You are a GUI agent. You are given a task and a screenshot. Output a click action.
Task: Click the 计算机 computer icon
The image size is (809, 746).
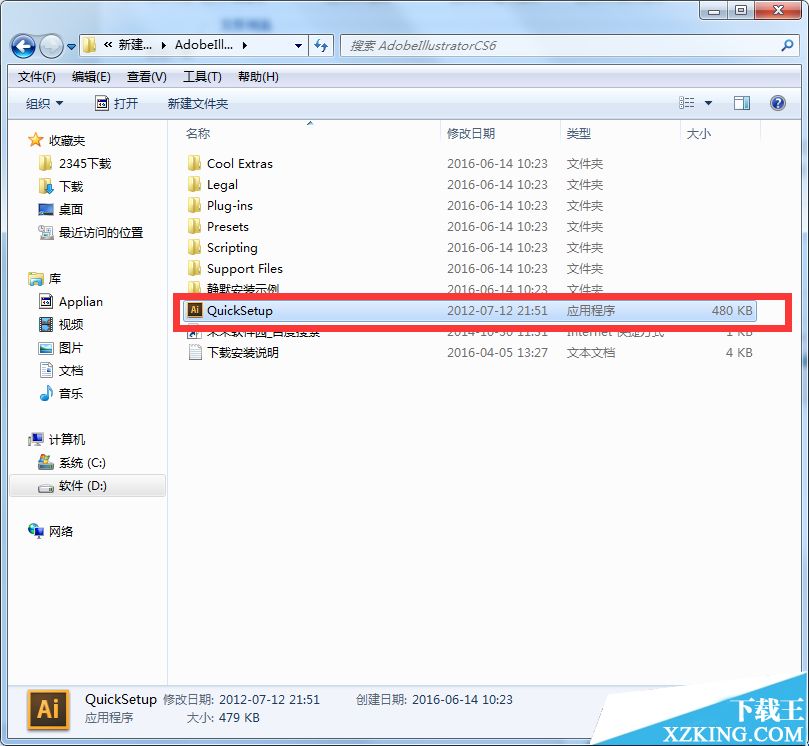pos(36,439)
